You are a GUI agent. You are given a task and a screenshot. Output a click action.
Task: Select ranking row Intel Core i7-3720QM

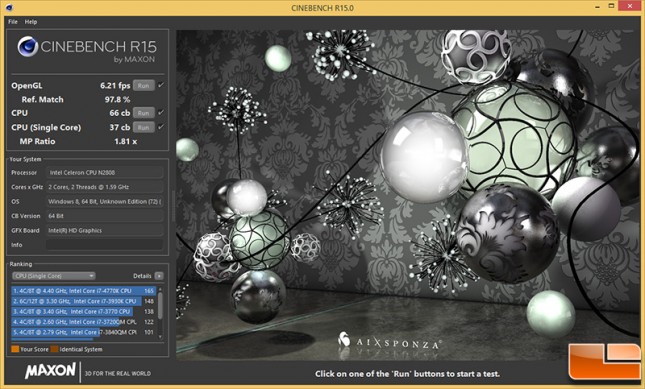pyautogui.click(x=84, y=322)
